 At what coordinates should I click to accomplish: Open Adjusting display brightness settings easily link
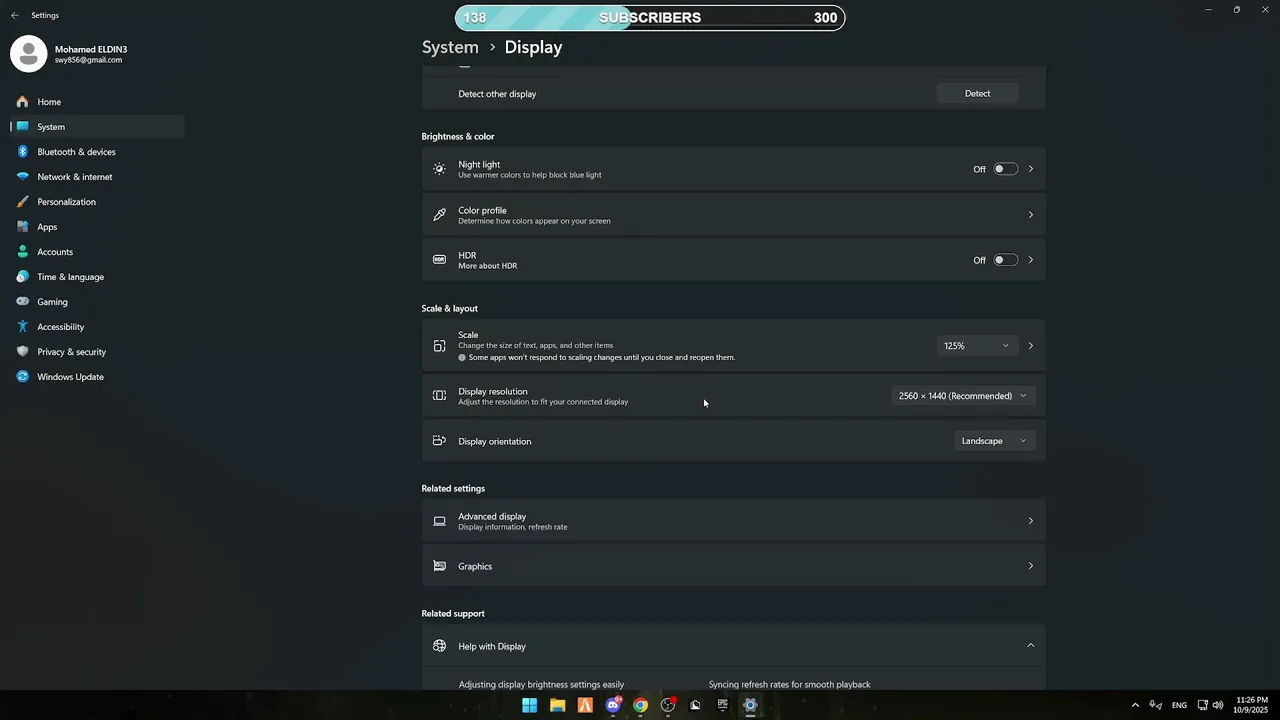coord(541,685)
